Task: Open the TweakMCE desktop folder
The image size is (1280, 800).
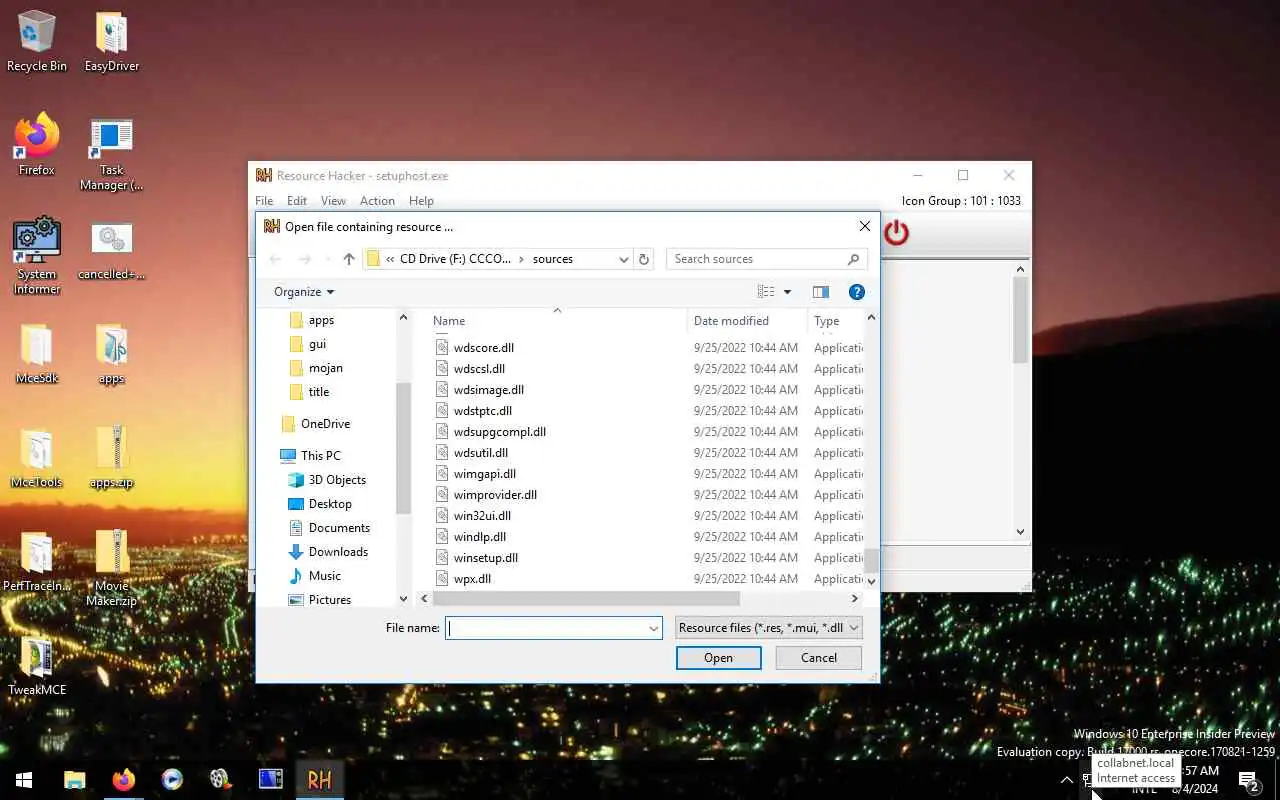Action: 37,666
